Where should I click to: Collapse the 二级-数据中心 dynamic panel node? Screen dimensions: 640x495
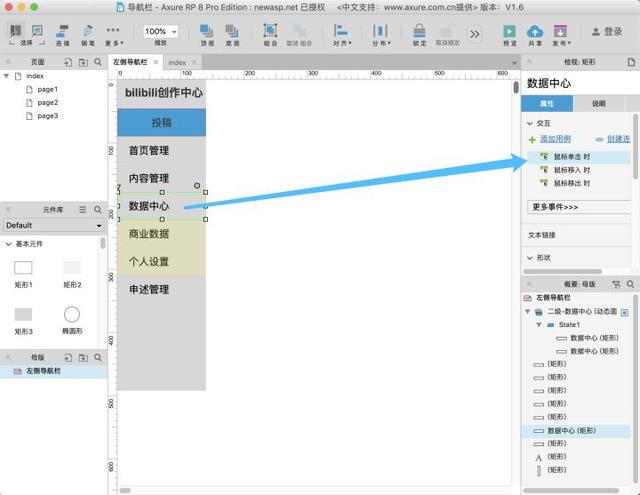pos(527,311)
